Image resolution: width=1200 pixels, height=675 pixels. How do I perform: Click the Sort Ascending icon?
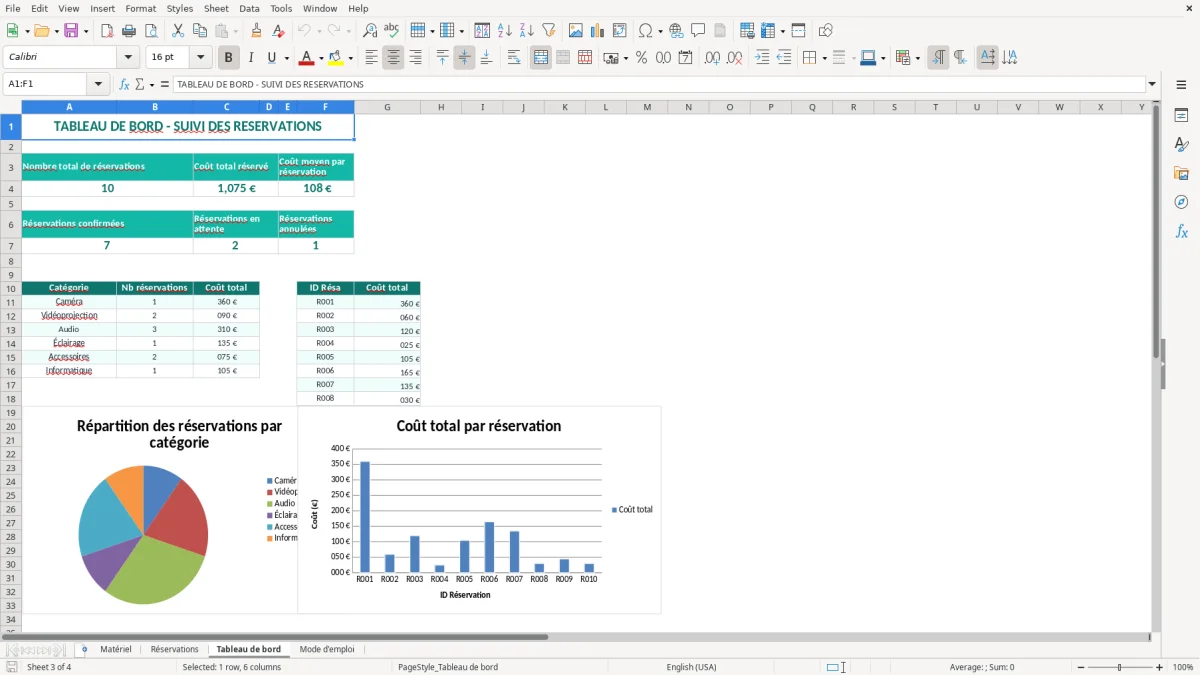click(505, 31)
